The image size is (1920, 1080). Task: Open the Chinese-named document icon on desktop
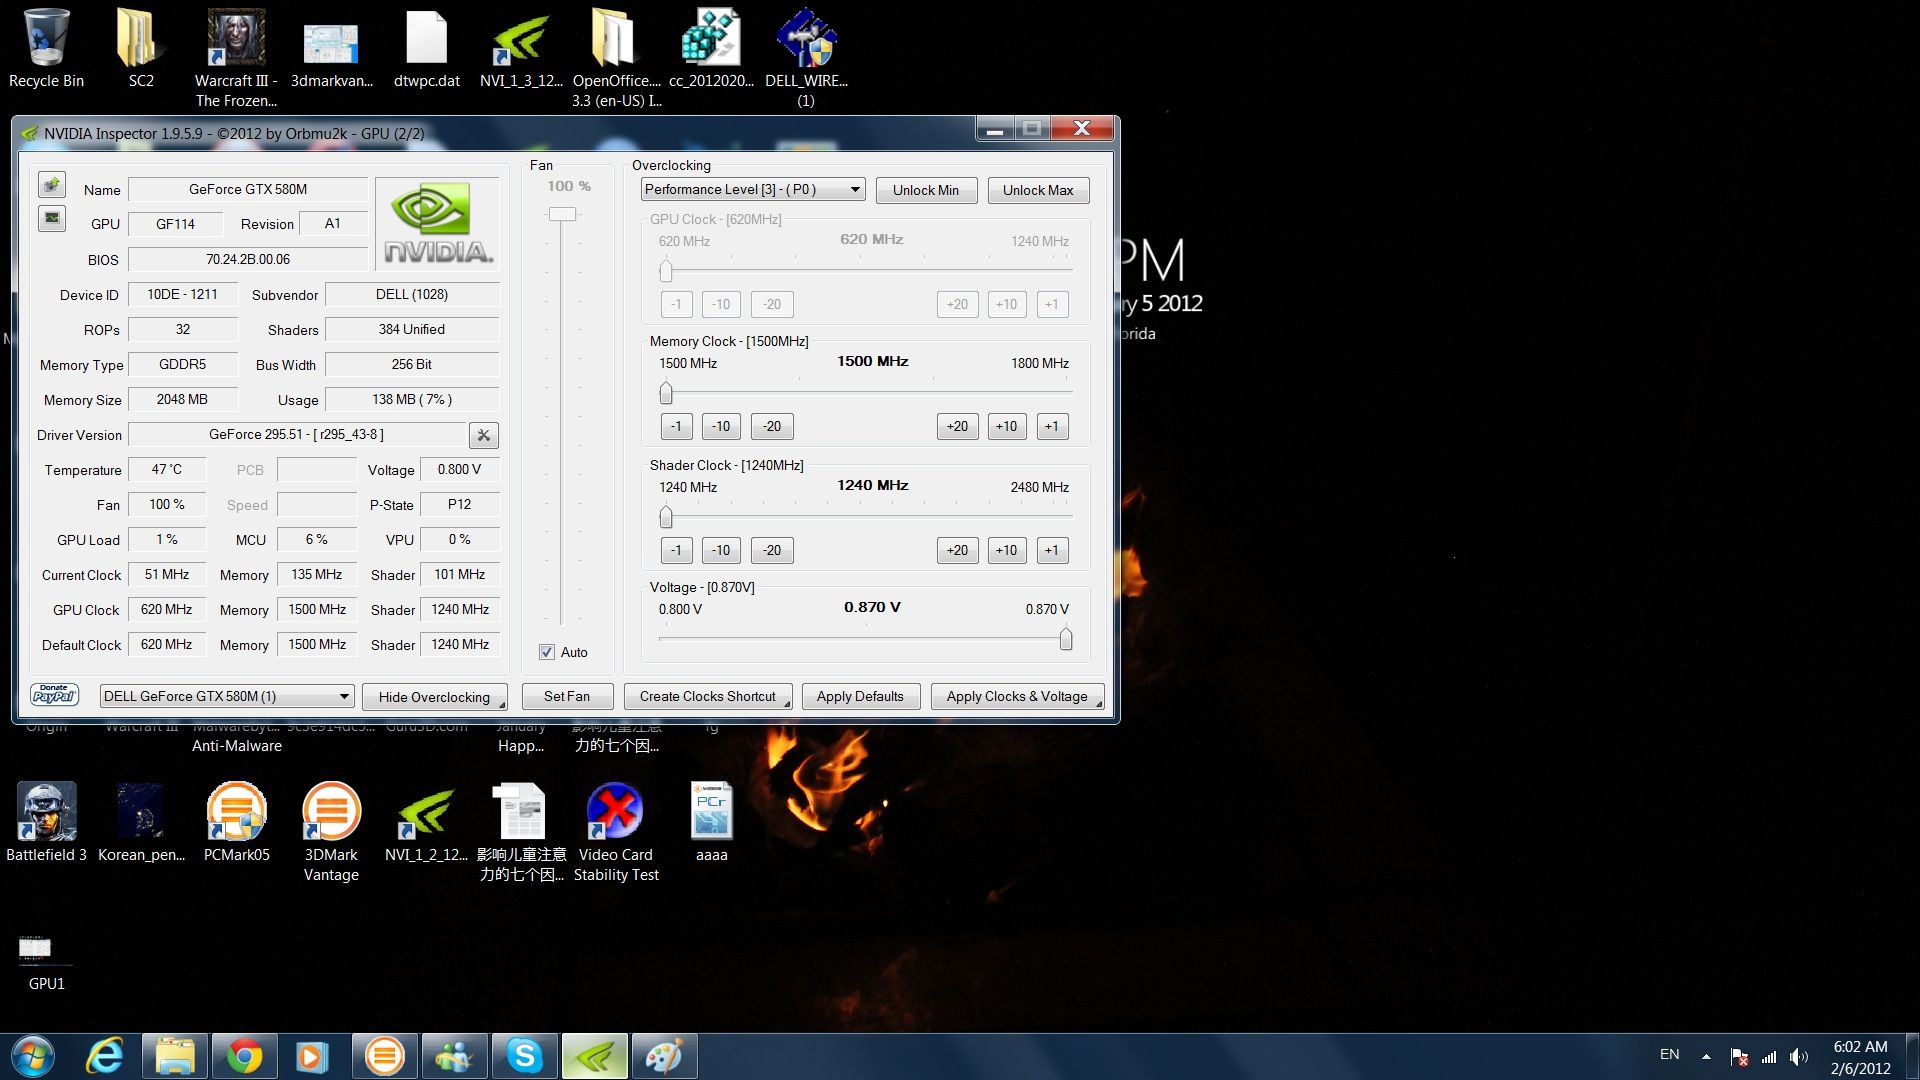click(521, 832)
